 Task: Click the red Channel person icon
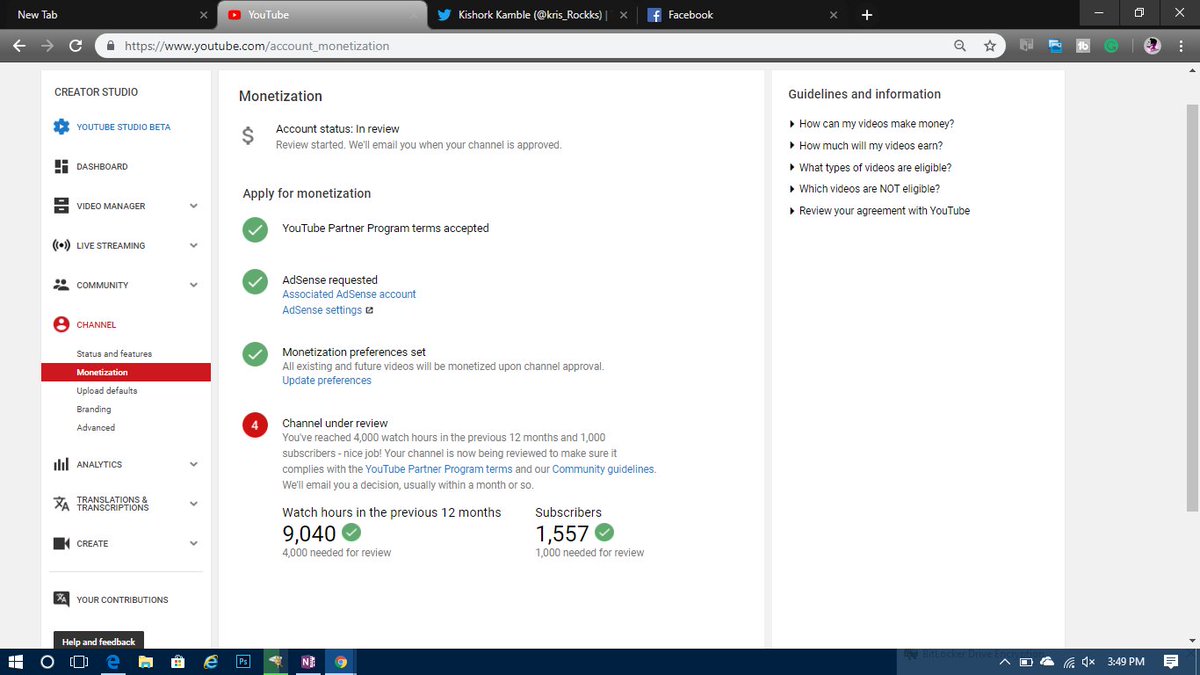pos(61,325)
